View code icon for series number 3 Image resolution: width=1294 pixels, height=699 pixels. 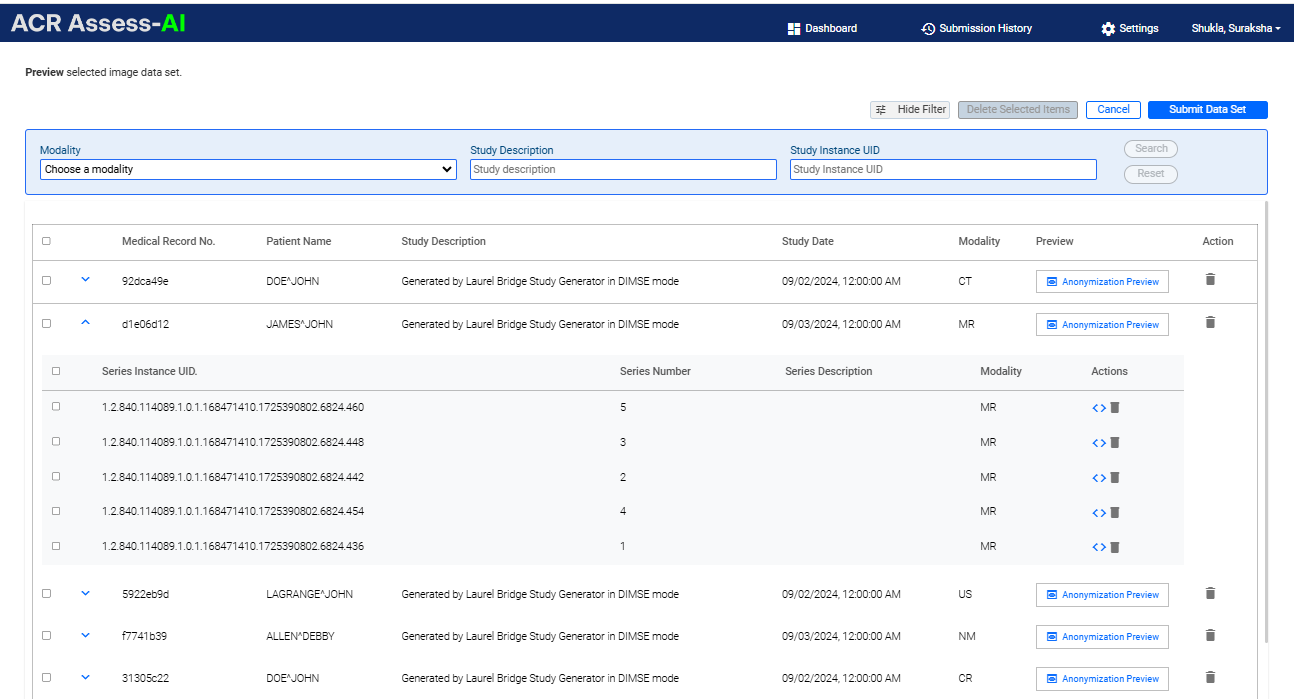click(x=1099, y=443)
